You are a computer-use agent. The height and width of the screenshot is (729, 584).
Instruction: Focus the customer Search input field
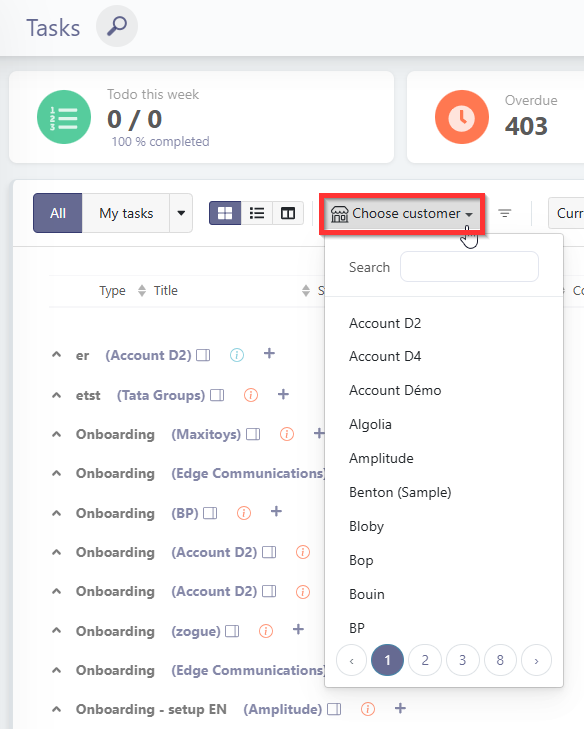[x=469, y=267]
